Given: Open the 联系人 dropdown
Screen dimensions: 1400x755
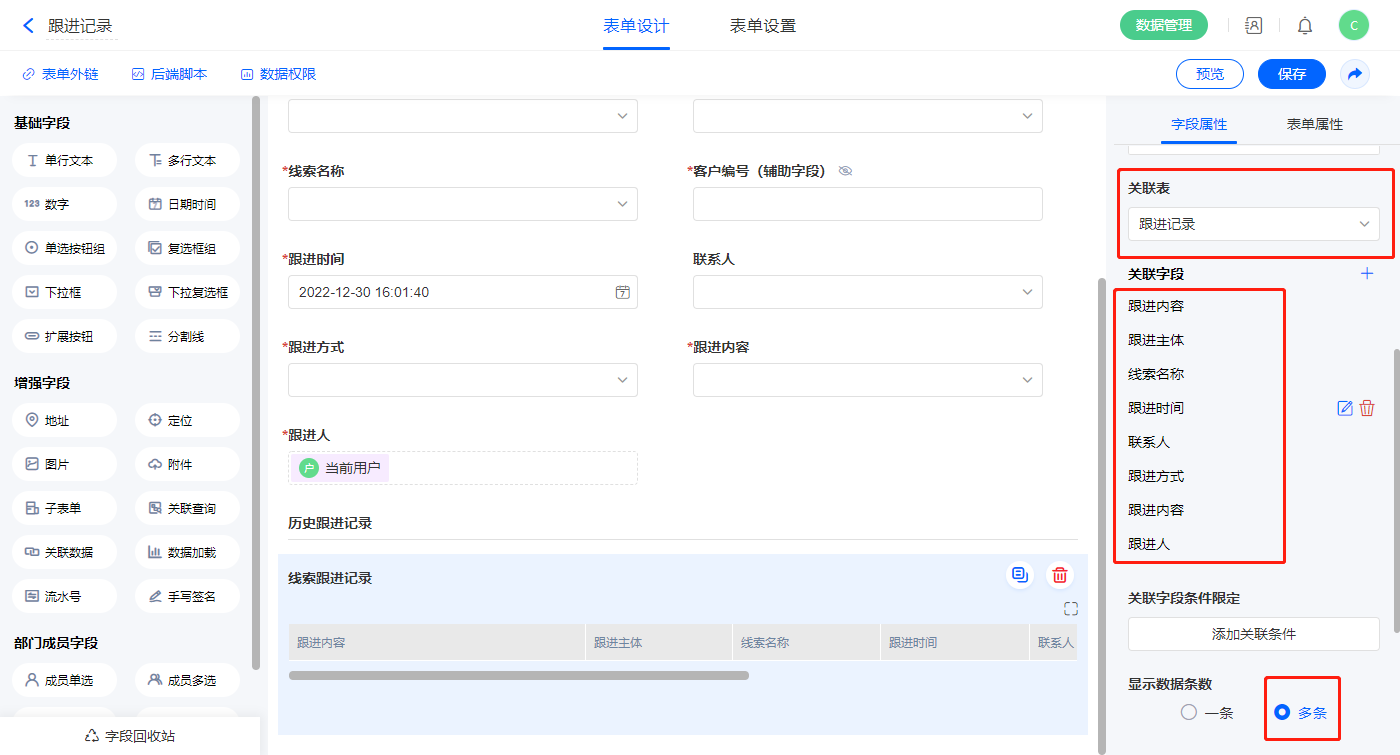Looking at the screenshot, I should 867,292.
